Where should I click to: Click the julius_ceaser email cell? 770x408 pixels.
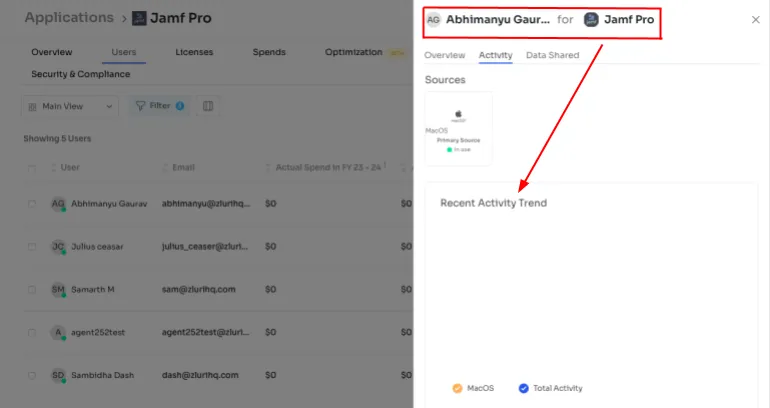[x=205, y=246]
